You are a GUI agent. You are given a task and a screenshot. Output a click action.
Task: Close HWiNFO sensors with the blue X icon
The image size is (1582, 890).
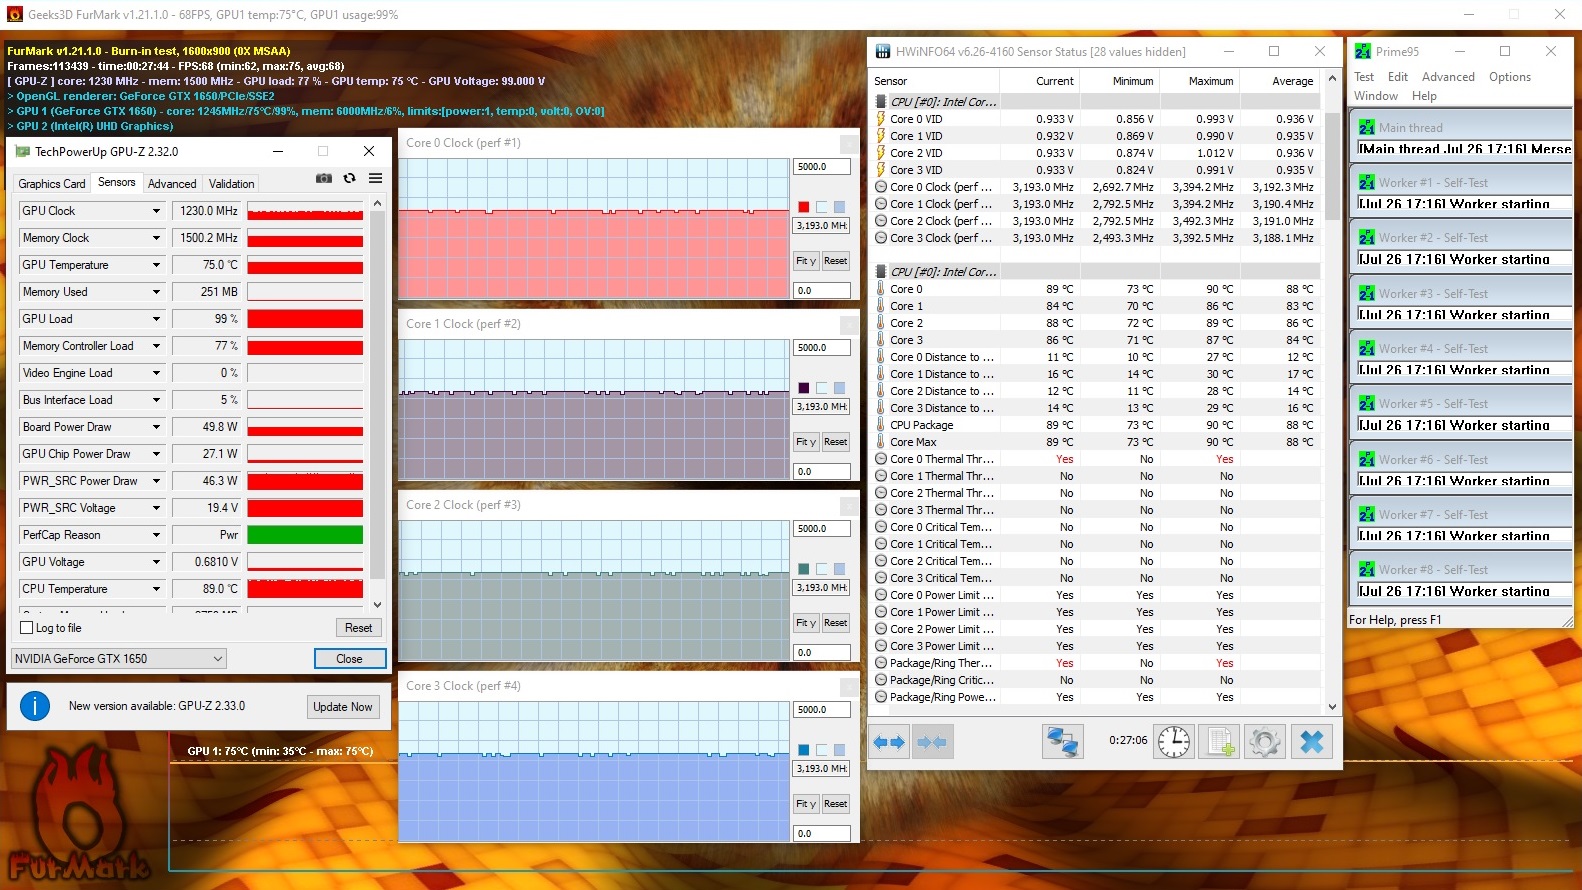(x=1312, y=742)
